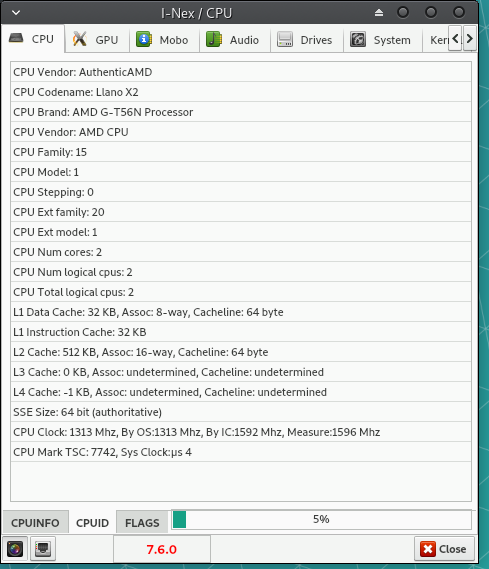
Task: Select the row 'CPU Family: 15'
Action: (x=241, y=152)
